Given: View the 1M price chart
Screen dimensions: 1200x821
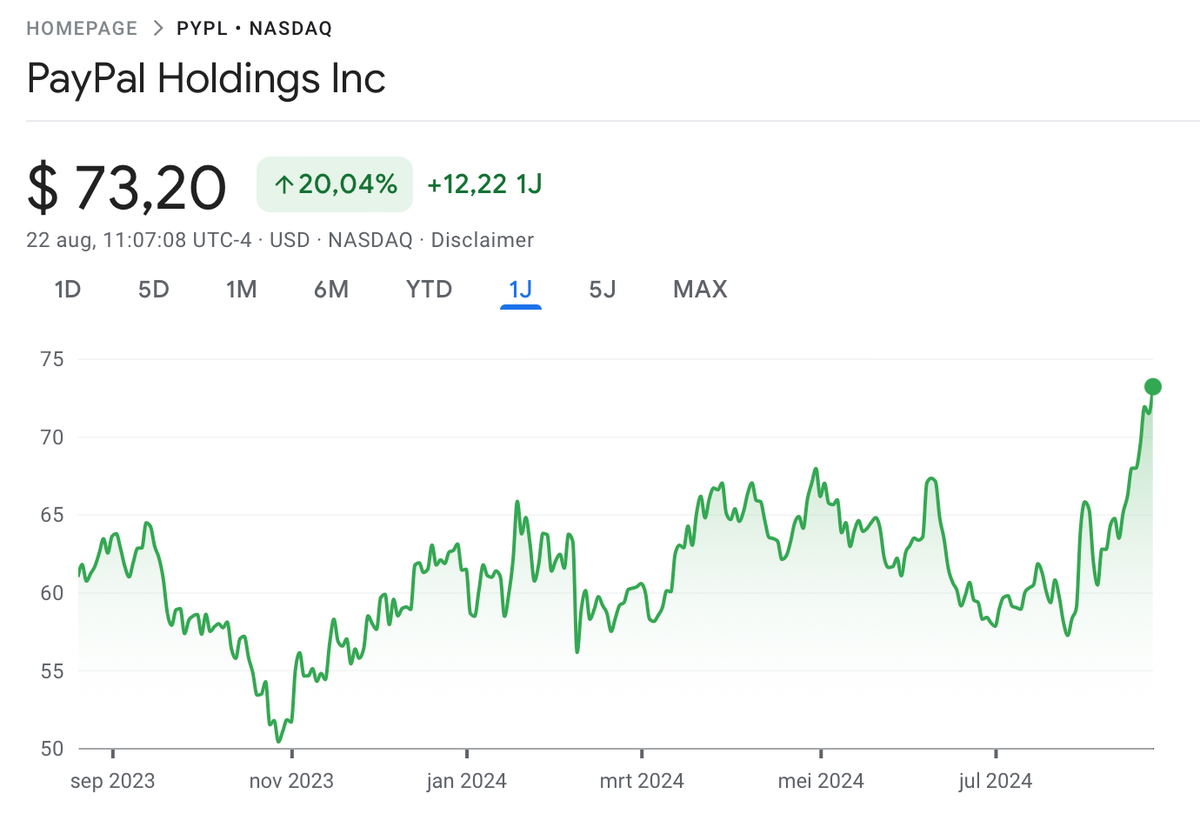Looking at the screenshot, I should click(x=241, y=290).
